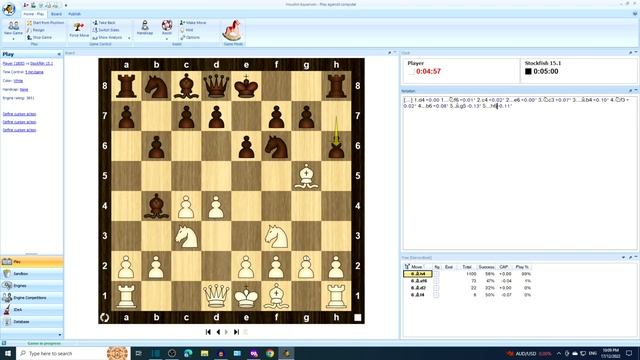Screen dimensions: 640x360
Task: Click the Show Analysis command
Action: [x=106, y=38]
